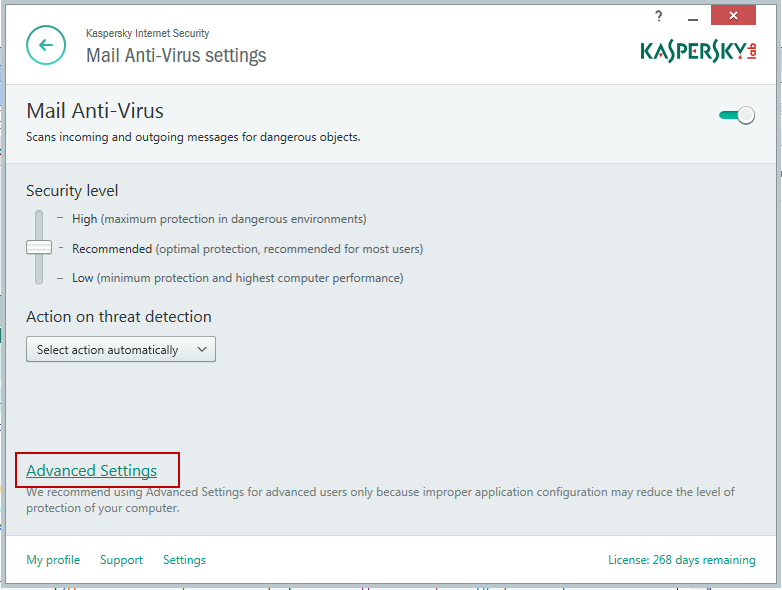Open help with the question mark icon
This screenshot has height=590, width=782.
coord(659,16)
